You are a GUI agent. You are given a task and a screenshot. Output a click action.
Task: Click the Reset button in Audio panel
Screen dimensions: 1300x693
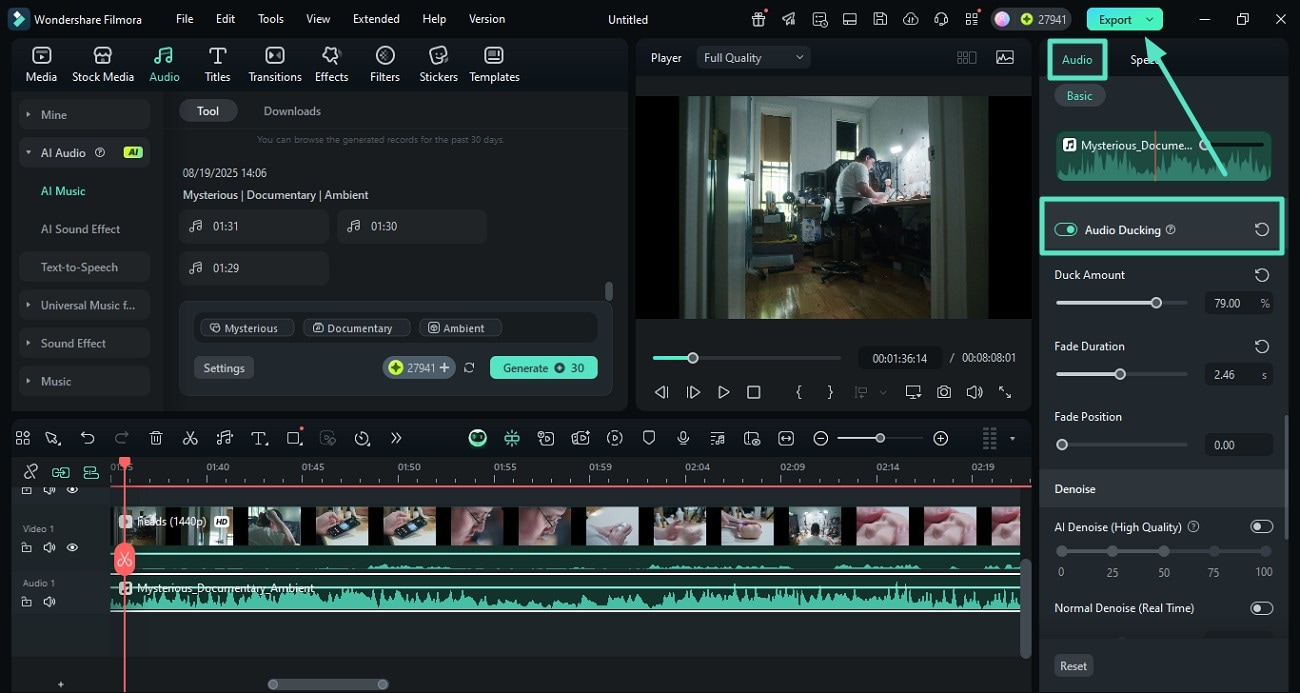click(x=1073, y=666)
